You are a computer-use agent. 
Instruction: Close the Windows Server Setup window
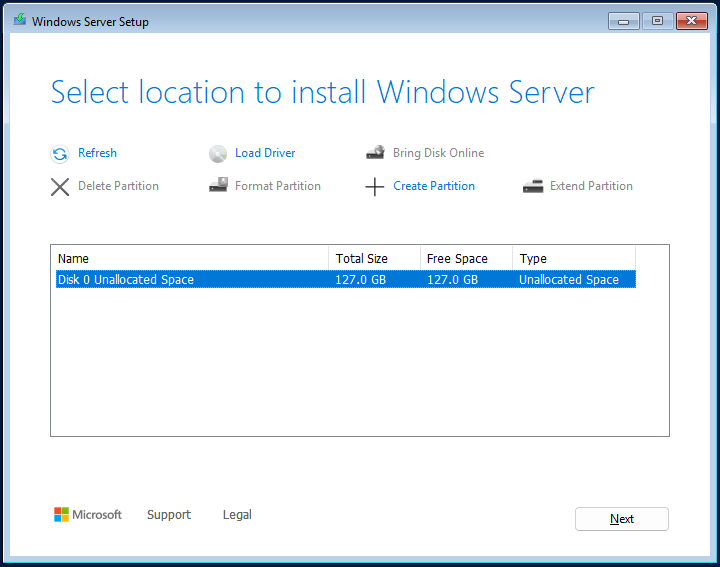pos(692,21)
